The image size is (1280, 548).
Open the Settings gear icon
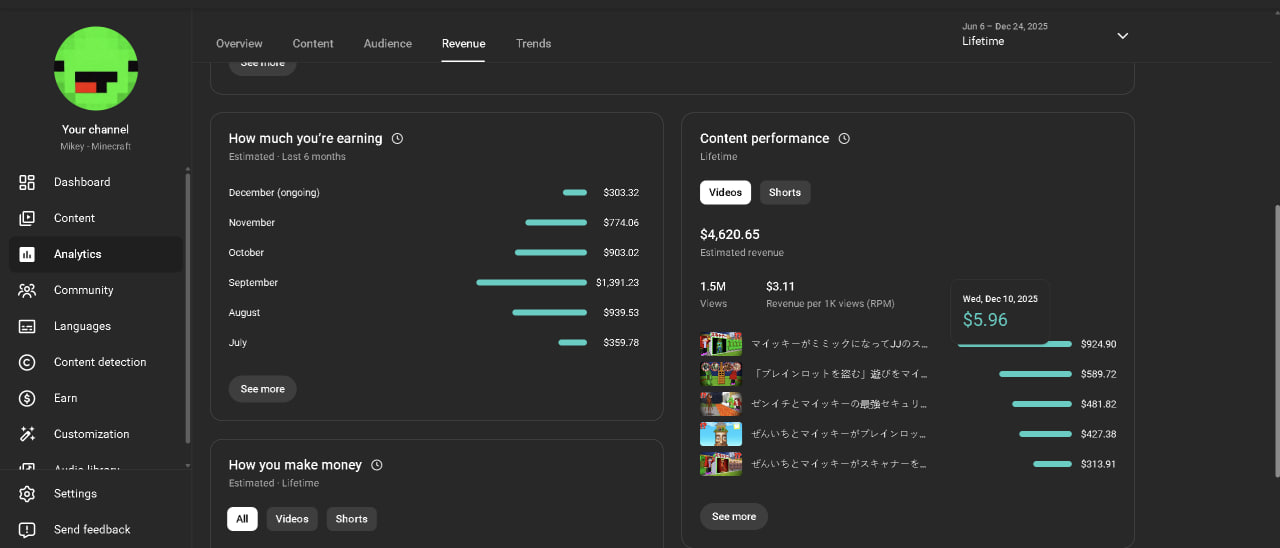click(x=27, y=494)
